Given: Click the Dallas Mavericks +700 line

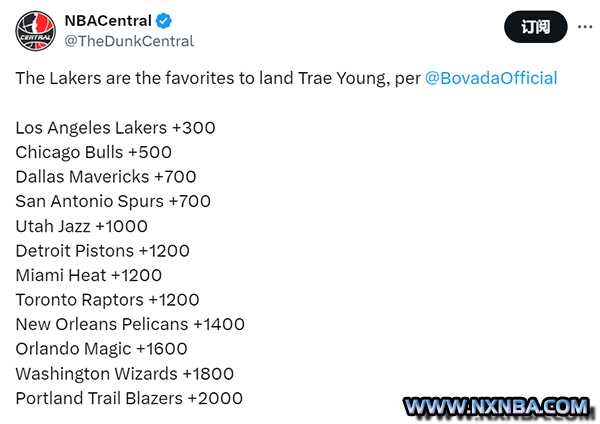Looking at the screenshot, I should point(106,177).
